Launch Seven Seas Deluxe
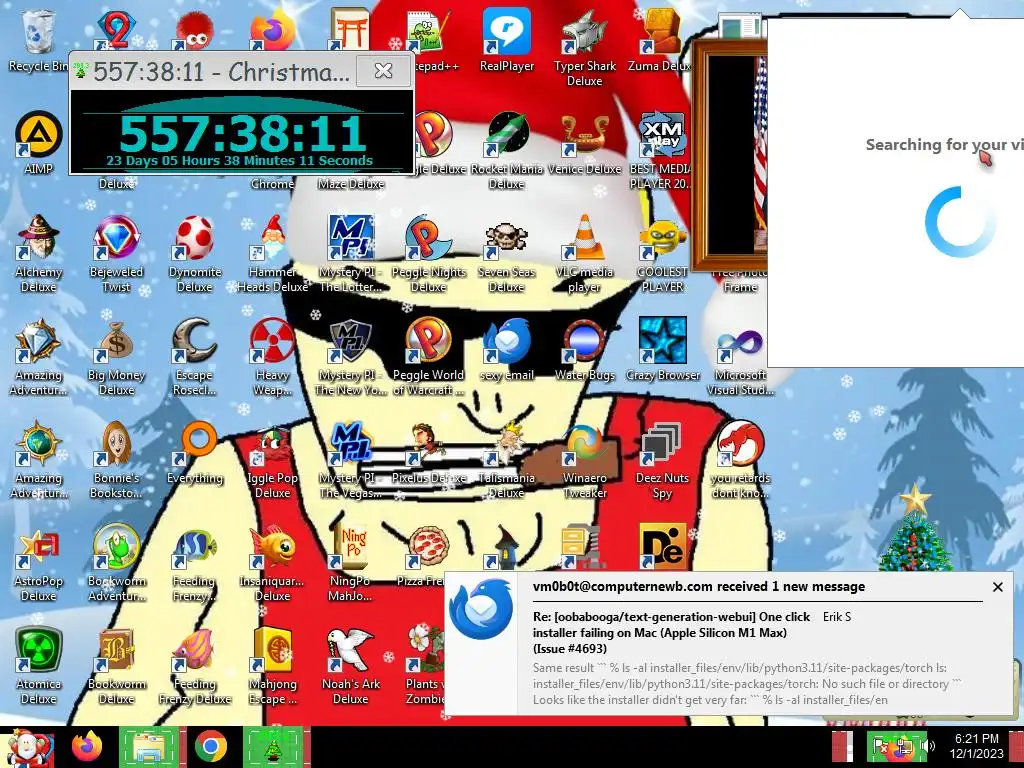The image size is (1024, 768). click(507, 253)
